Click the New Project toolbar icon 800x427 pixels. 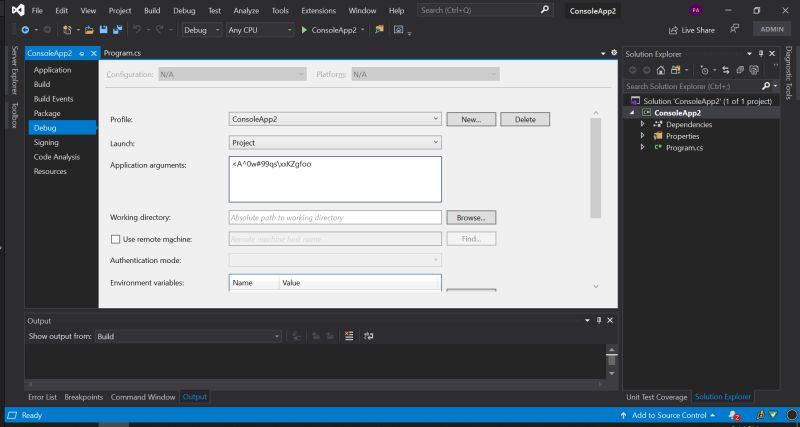(67, 30)
